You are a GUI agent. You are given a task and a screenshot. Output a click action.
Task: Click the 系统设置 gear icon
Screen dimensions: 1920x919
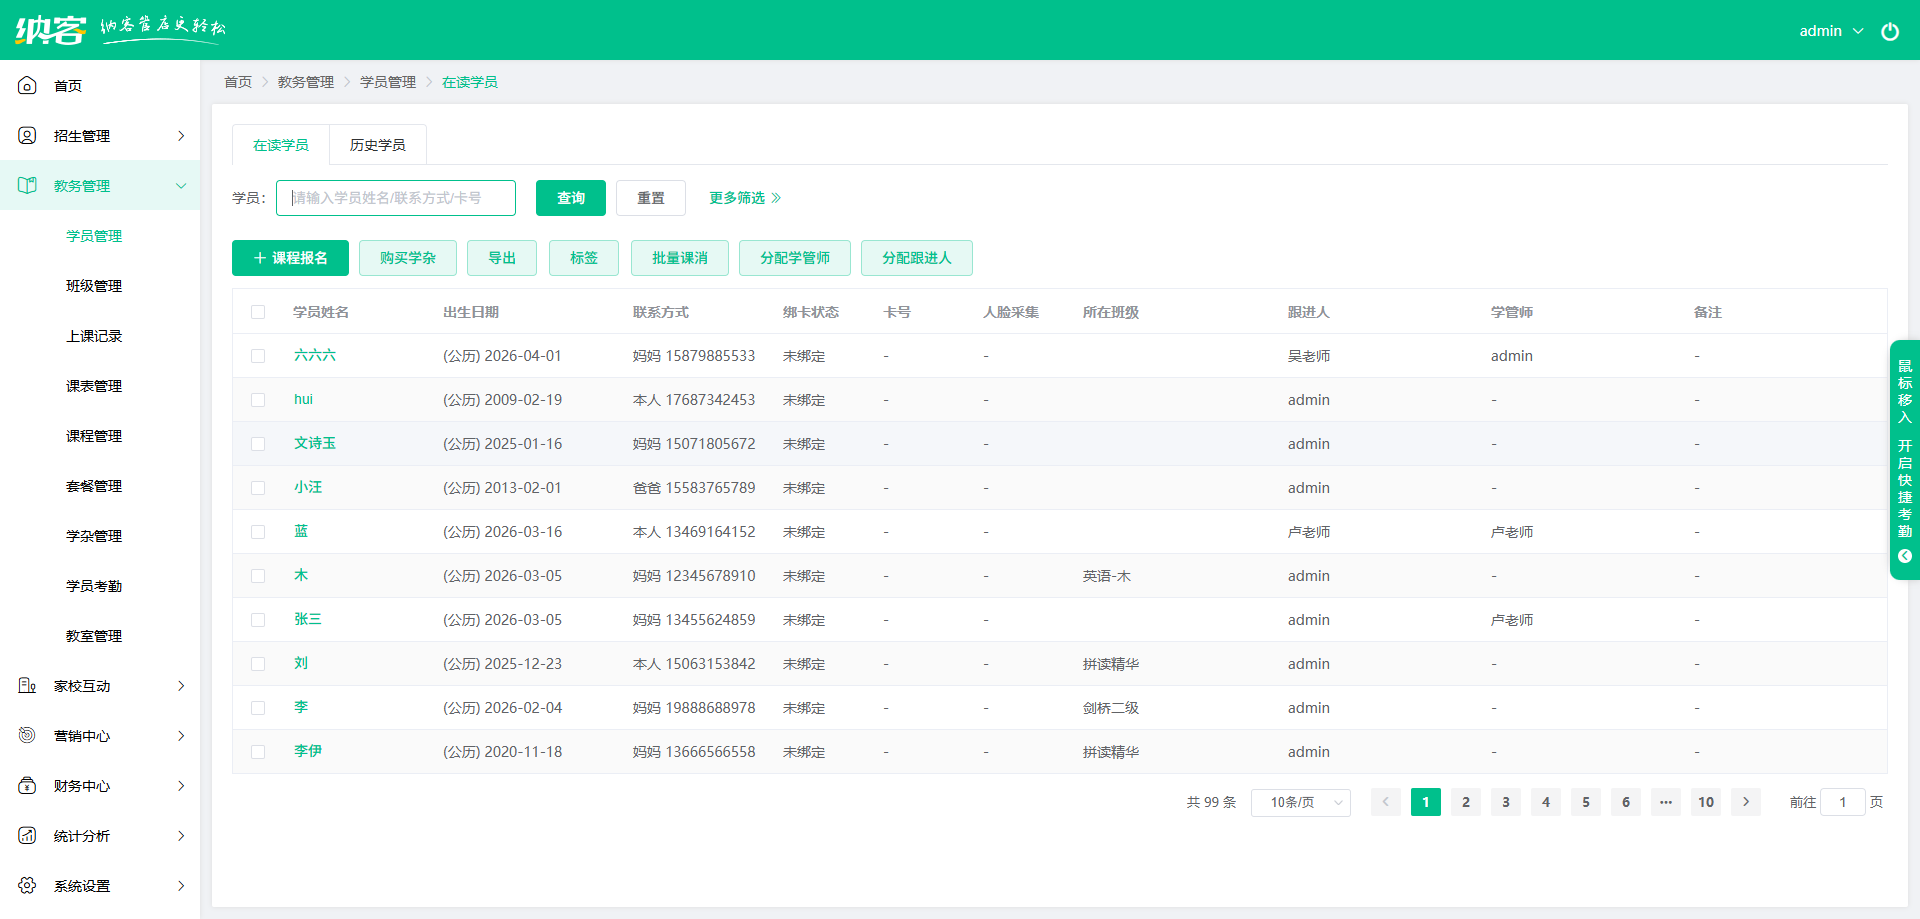28,886
